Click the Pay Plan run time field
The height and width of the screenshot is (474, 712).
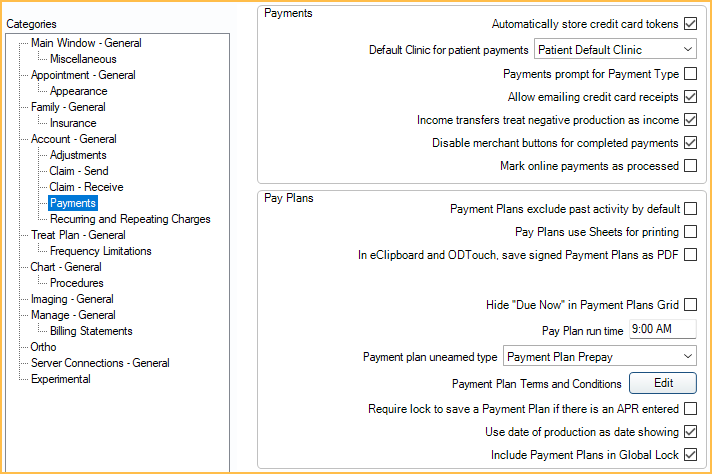click(661, 329)
